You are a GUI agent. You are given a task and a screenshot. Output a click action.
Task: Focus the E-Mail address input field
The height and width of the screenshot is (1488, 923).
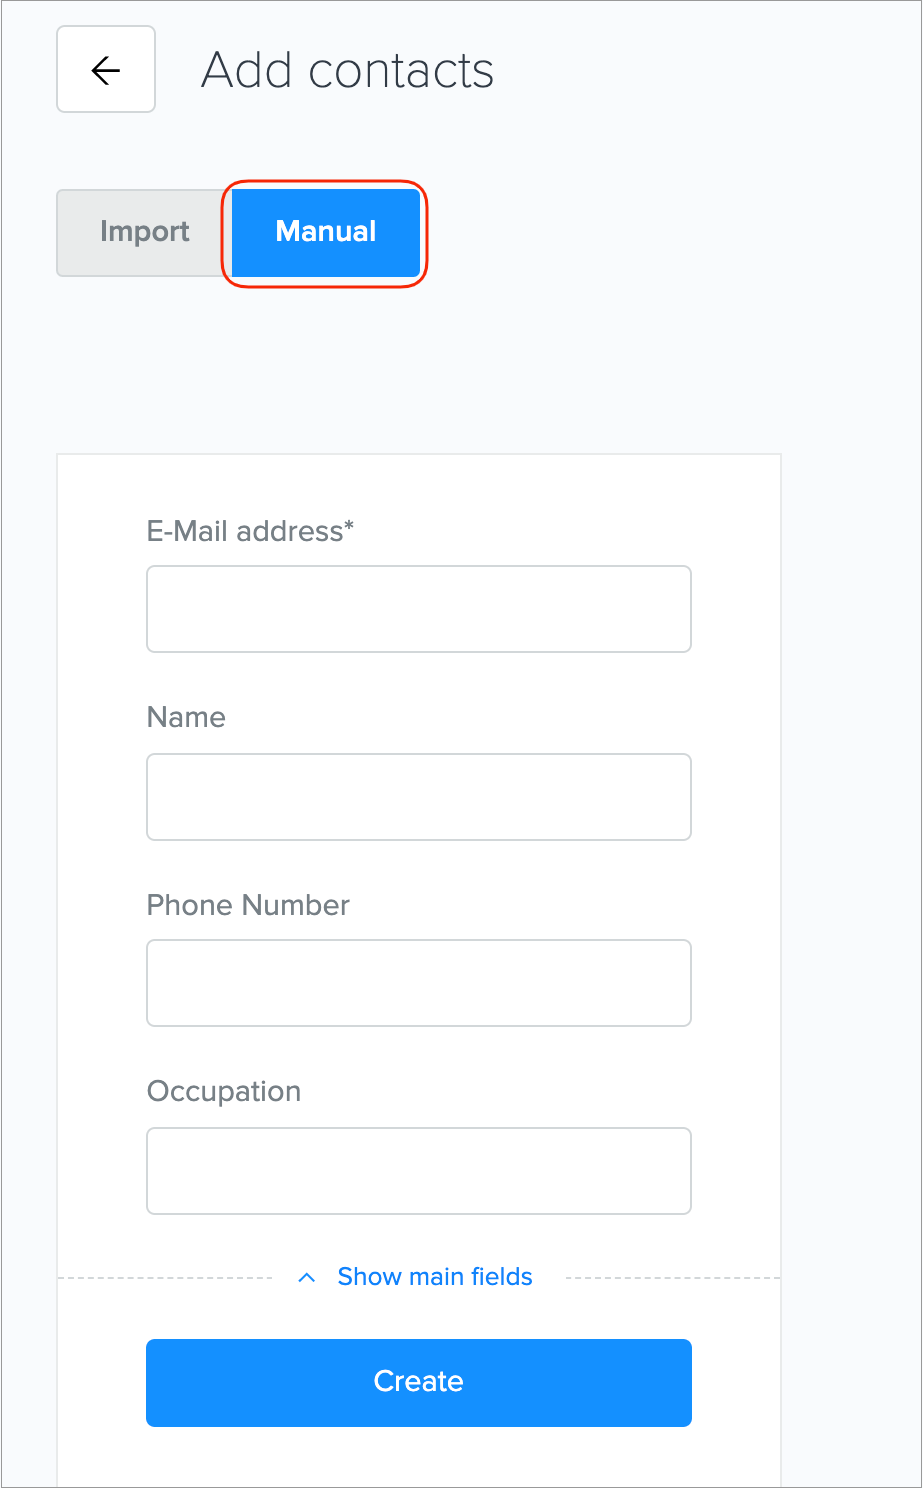418,609
